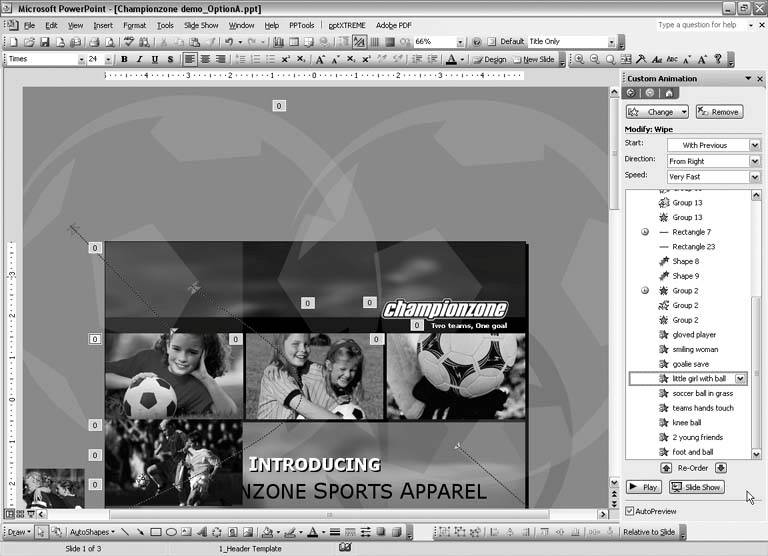768x556 pixels.
Task: Click the Type a question for help box
Action: 700,25
